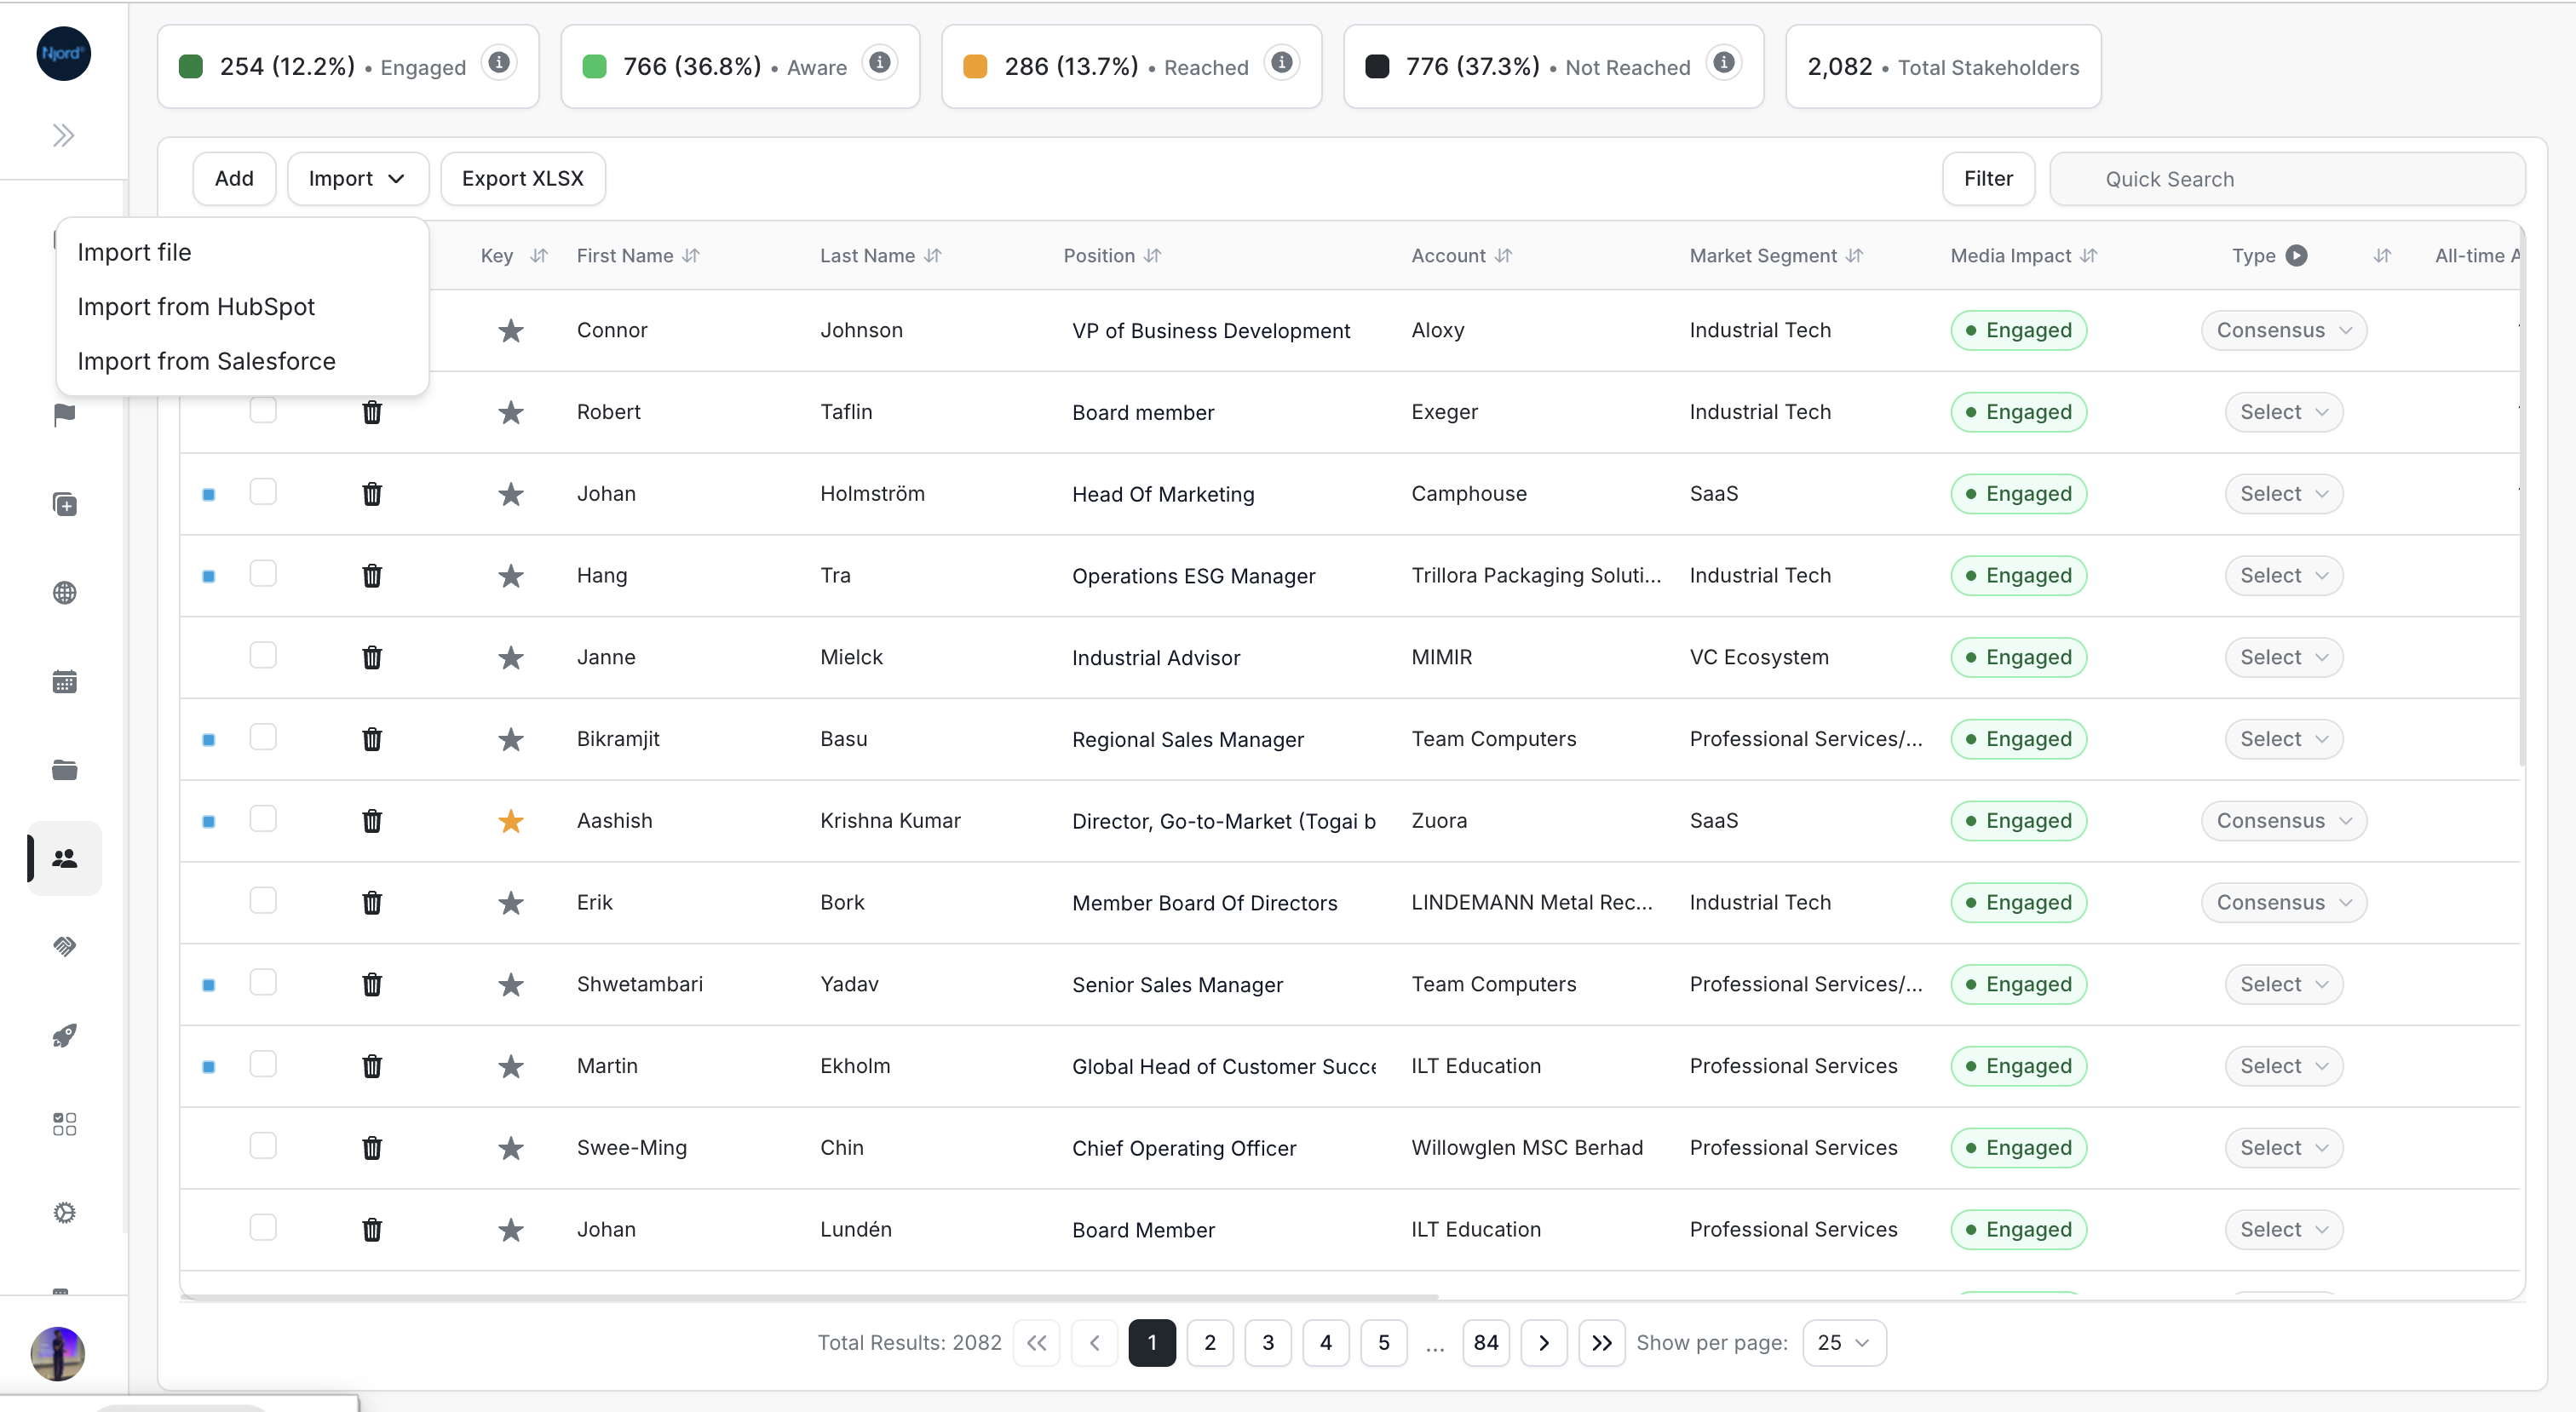Jump to last page double arrow
Screen dimensions: 2576x1412
point(1602,1343)
